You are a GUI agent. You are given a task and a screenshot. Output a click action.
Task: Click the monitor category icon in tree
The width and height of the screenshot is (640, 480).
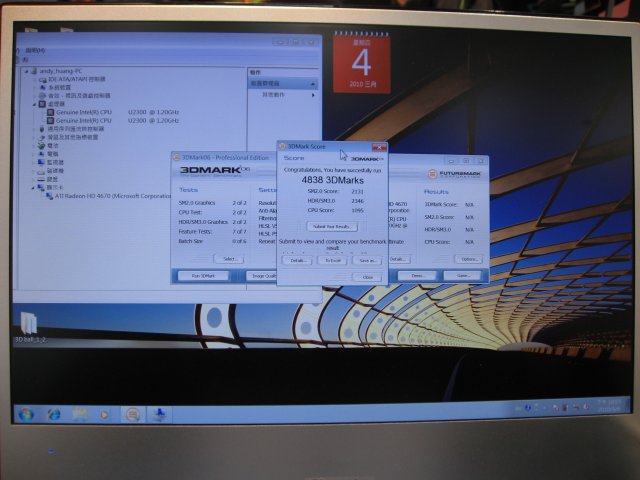coord(41,162)
